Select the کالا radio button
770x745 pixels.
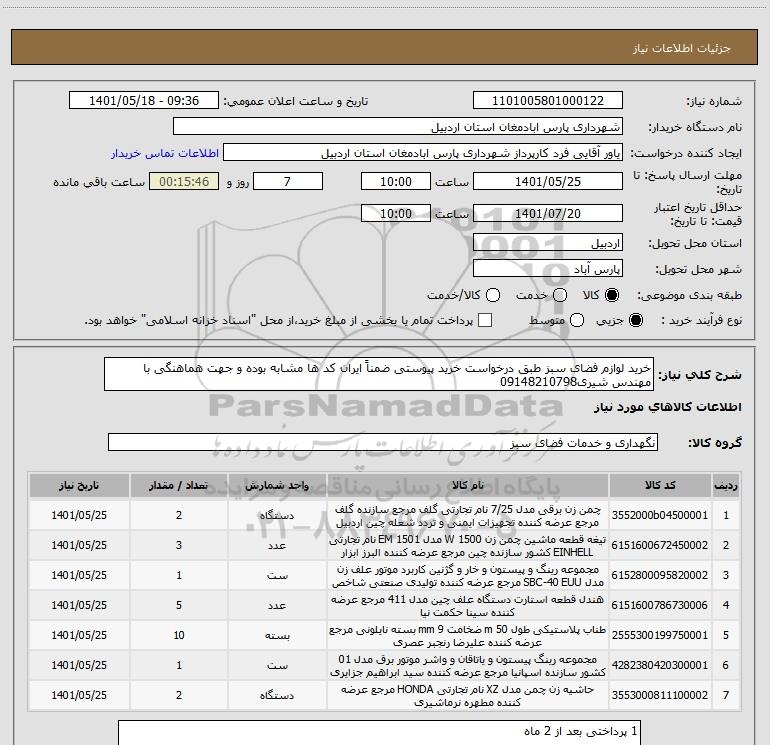612,295
